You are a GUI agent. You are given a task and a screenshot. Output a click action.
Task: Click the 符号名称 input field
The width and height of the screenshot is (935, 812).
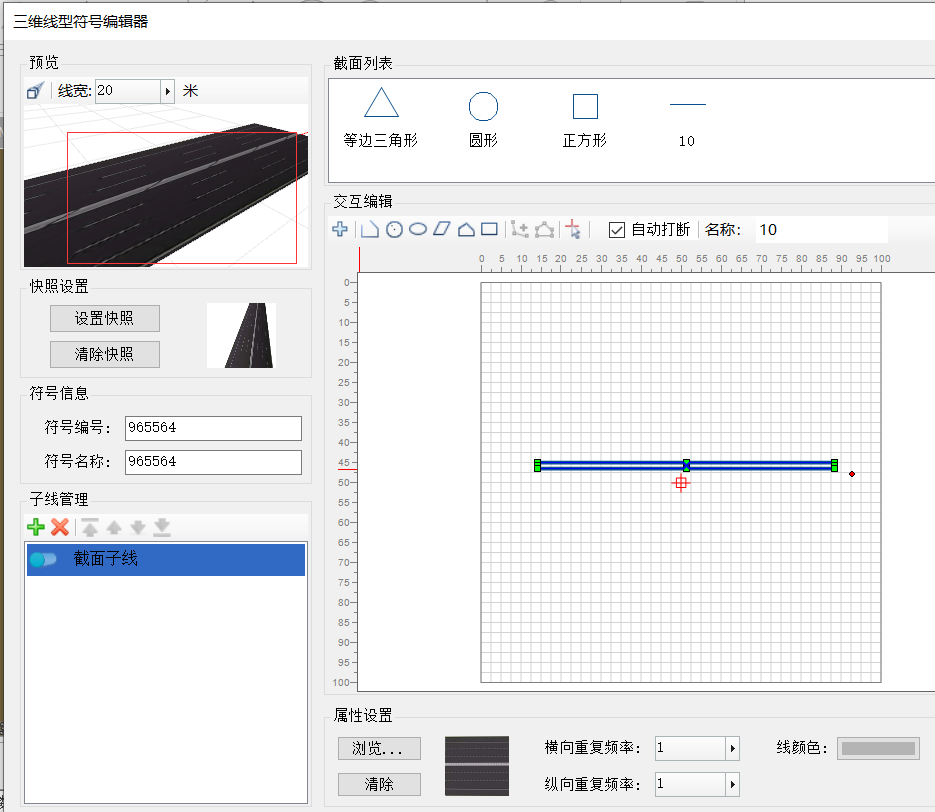[213, 462]
